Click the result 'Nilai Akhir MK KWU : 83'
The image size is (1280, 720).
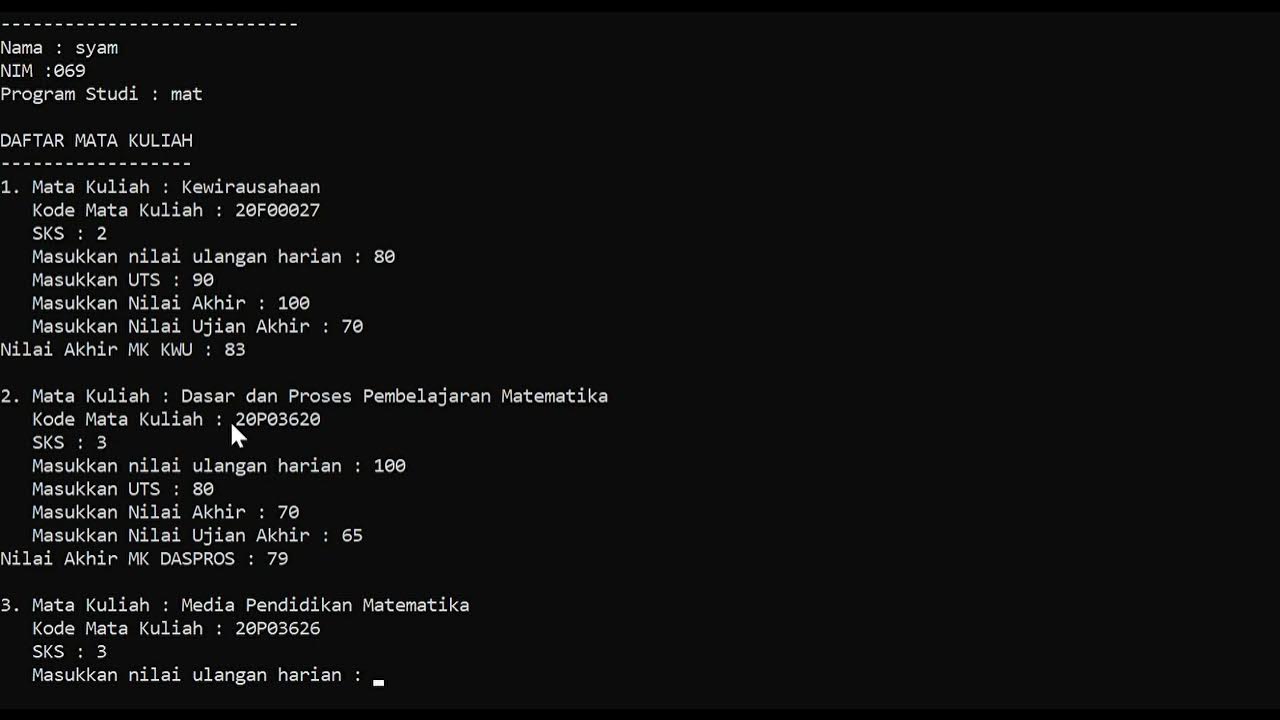coord(122,350)
